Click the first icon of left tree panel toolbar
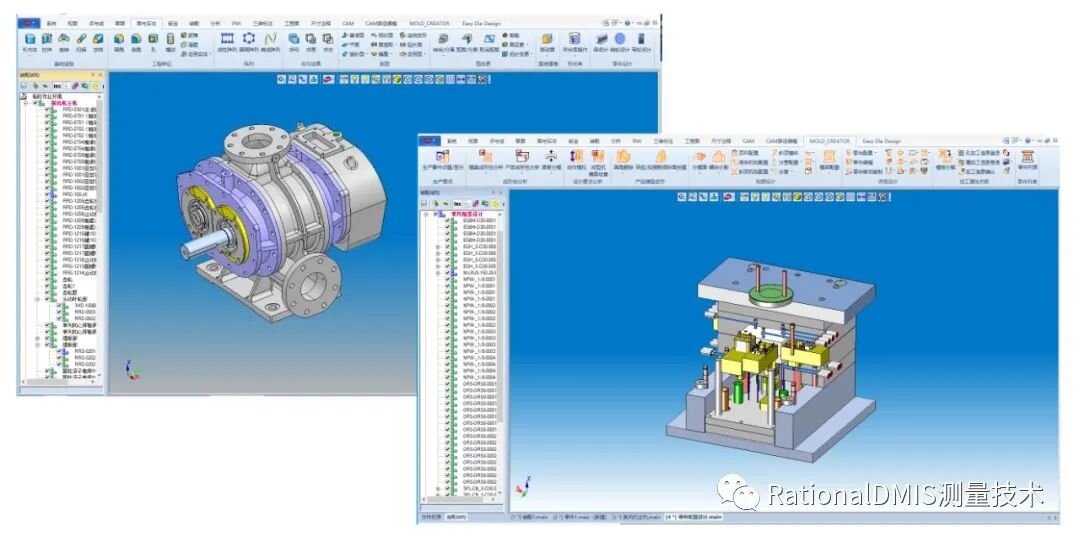Viewport: 1080px width, 543px height. (24, 86)
